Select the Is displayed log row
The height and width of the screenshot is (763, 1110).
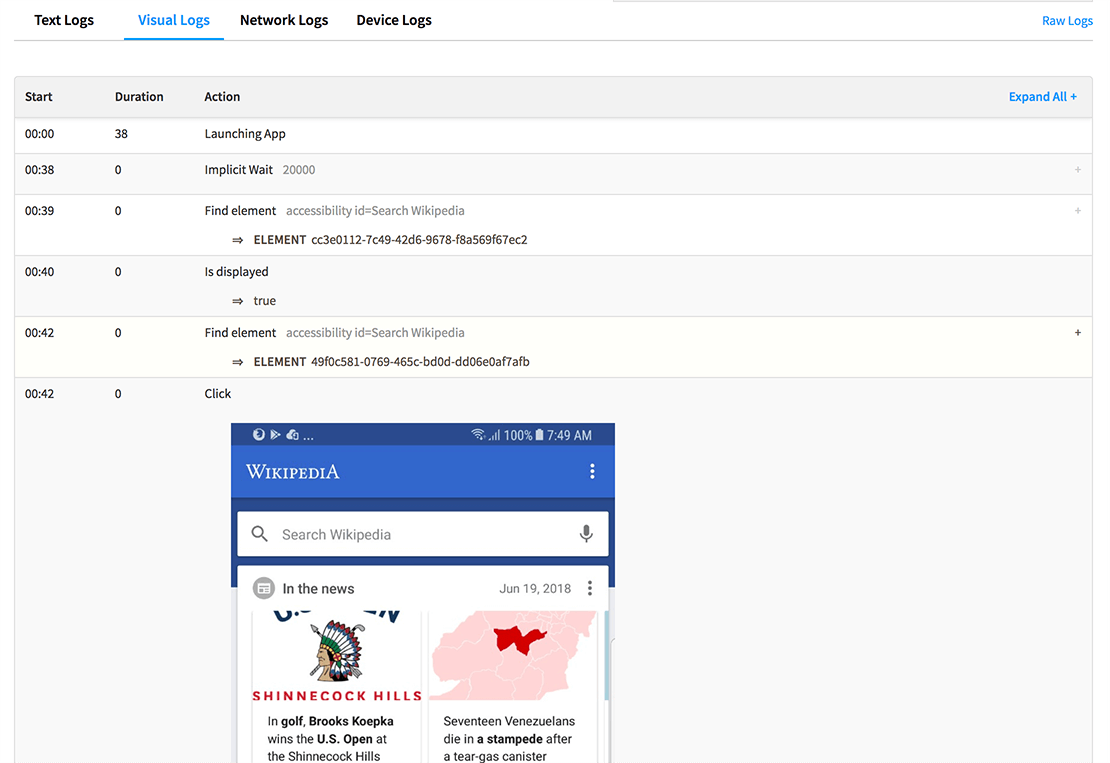pos(553,286)
